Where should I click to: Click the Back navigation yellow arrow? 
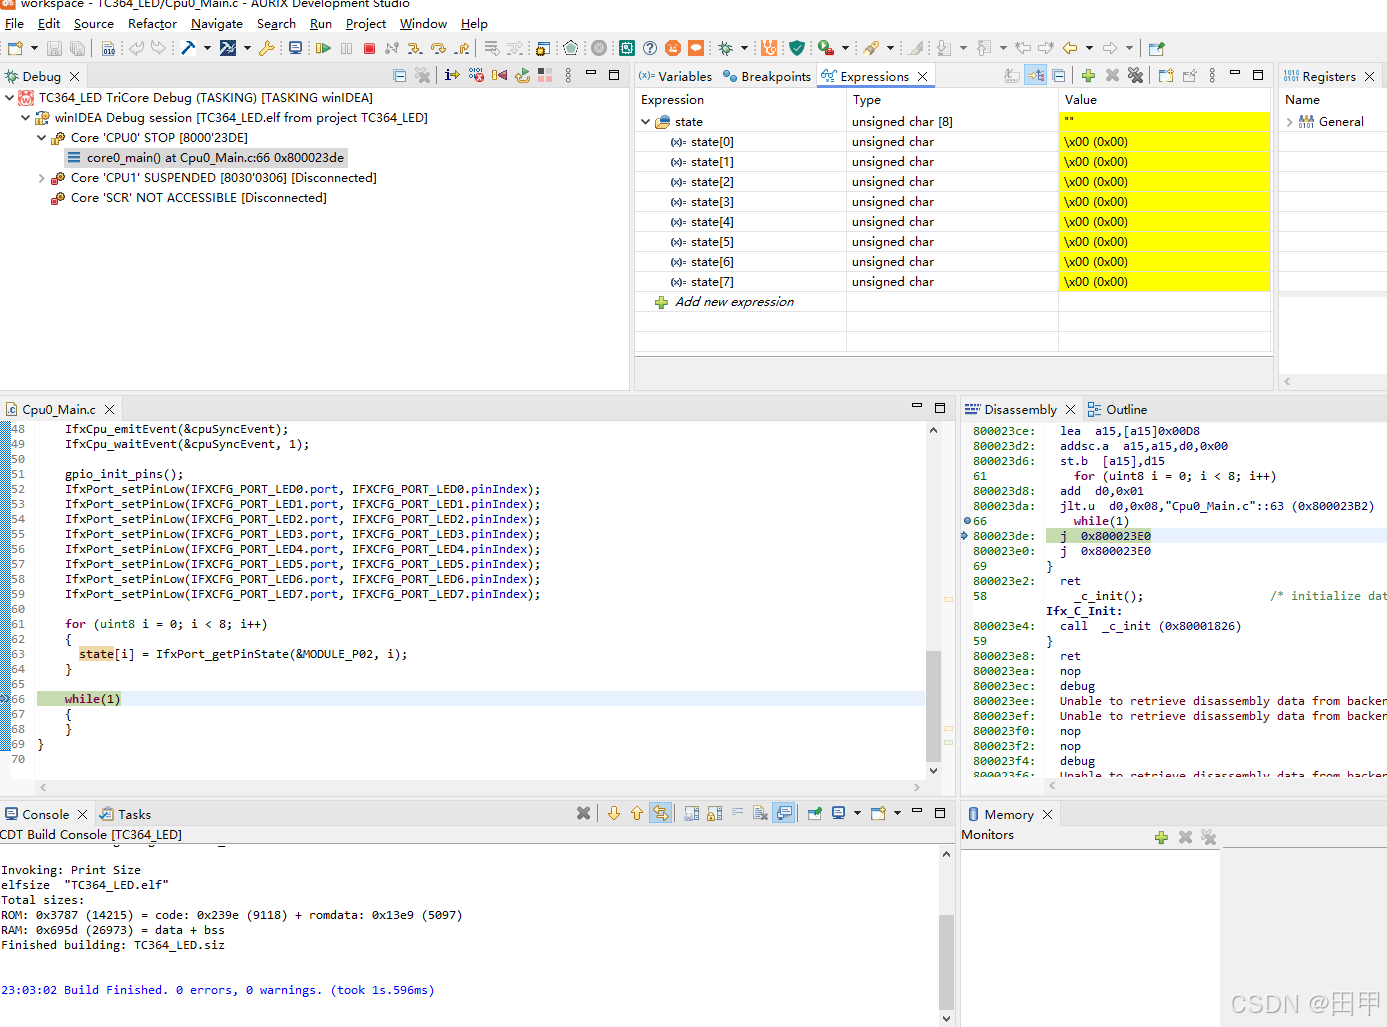tap(1070, 48)
